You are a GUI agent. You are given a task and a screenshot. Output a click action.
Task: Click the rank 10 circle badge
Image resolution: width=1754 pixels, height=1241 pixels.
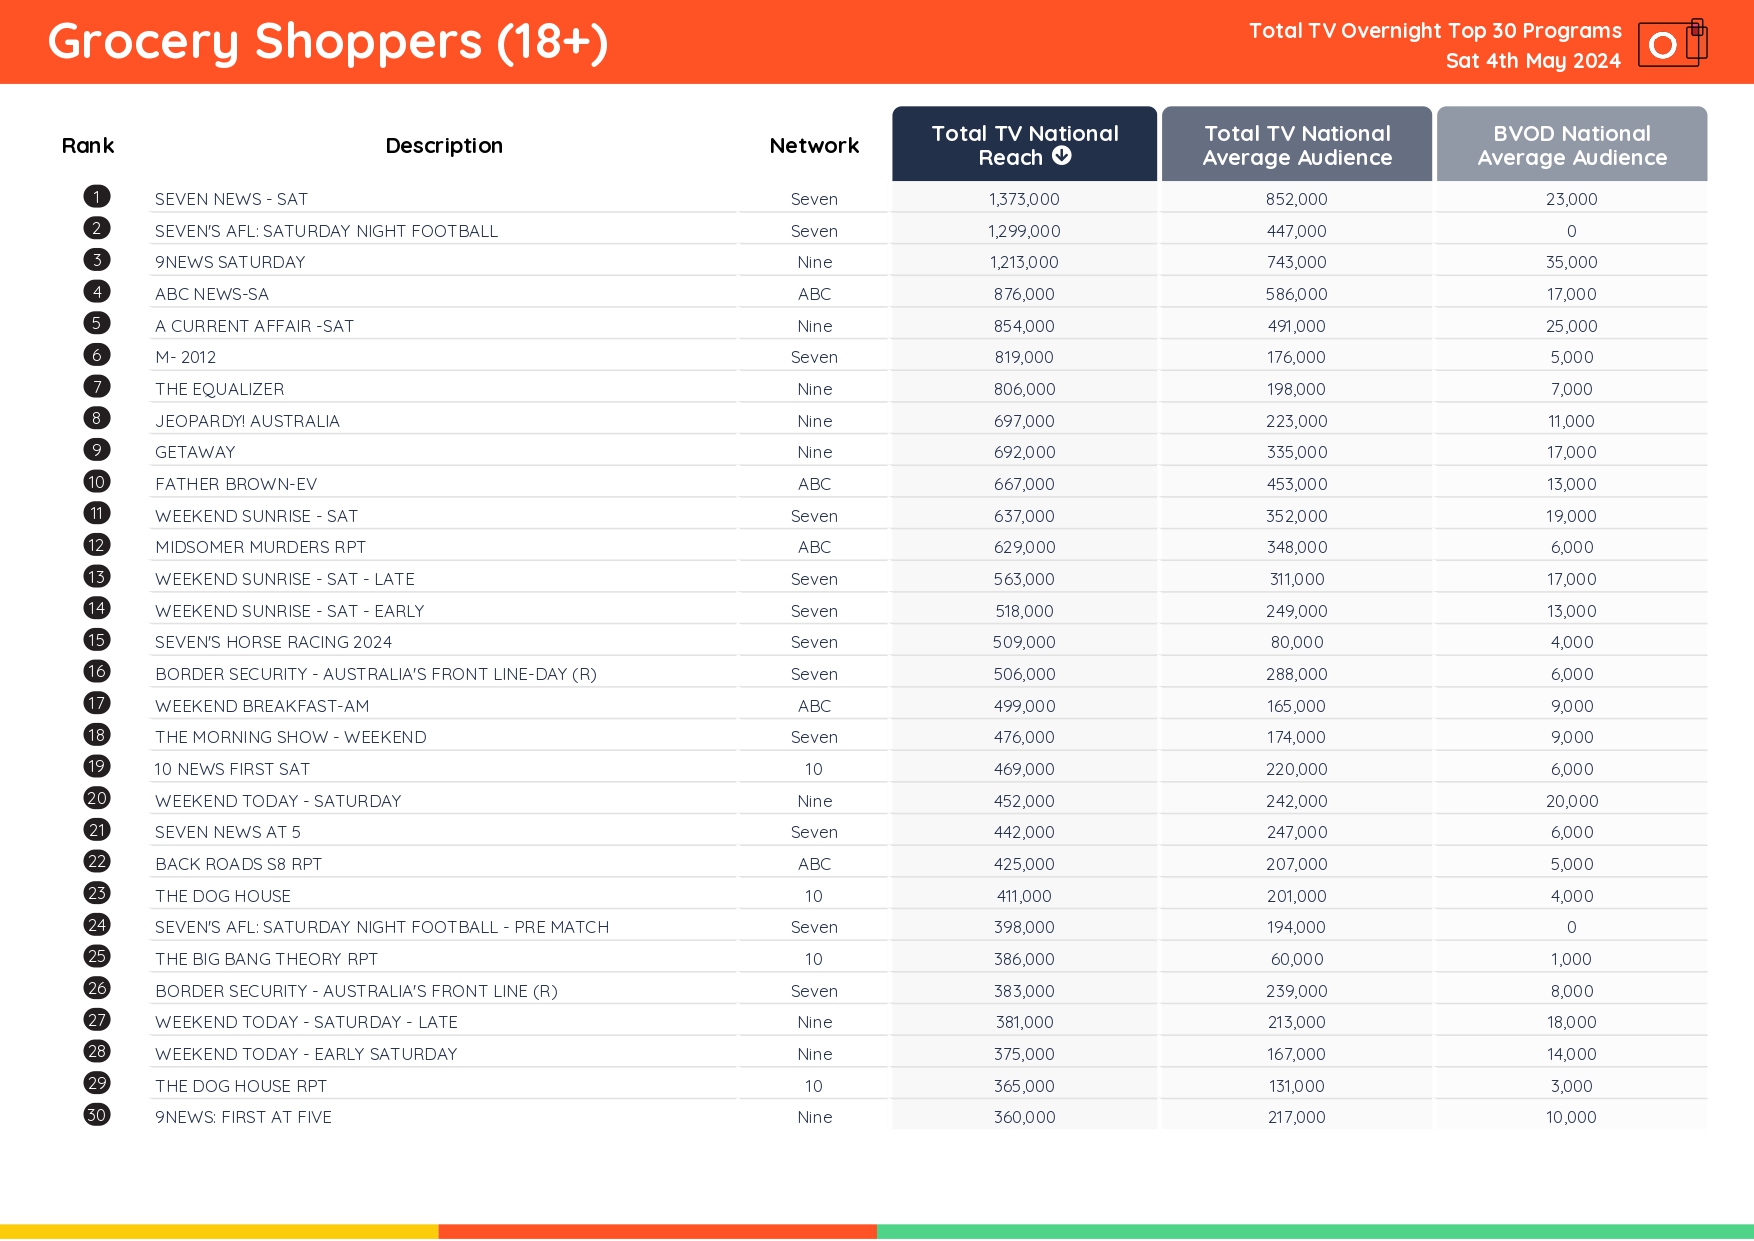[97, 482]
